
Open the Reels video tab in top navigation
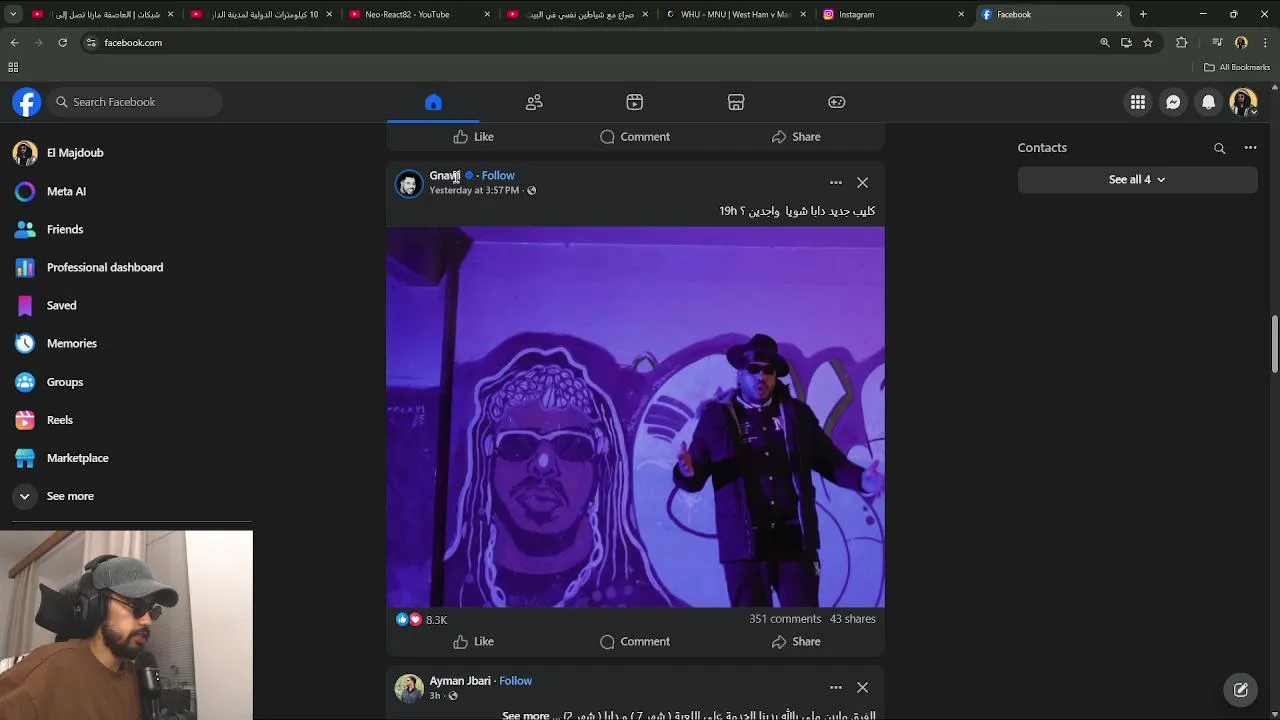[x=635, y=102]
